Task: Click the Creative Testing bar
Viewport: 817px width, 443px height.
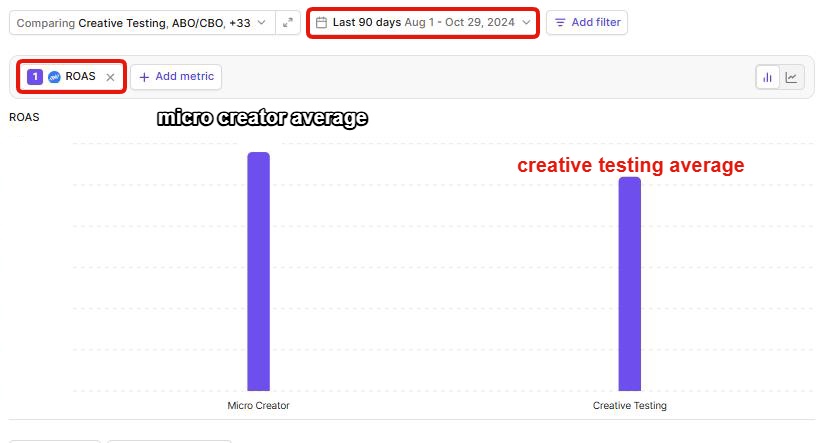Action: (629, 284)
